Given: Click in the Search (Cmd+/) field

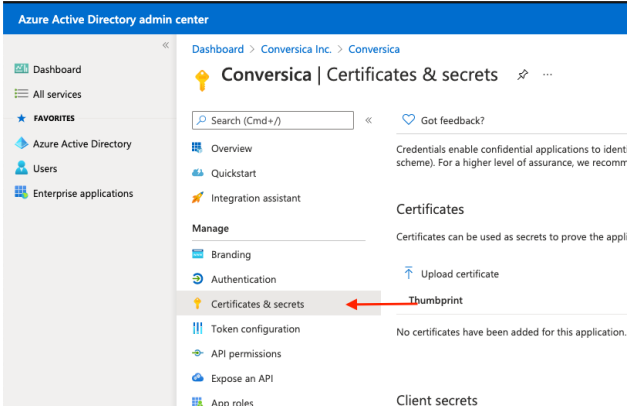Looking at the screenshot, I should click(273, 120).
